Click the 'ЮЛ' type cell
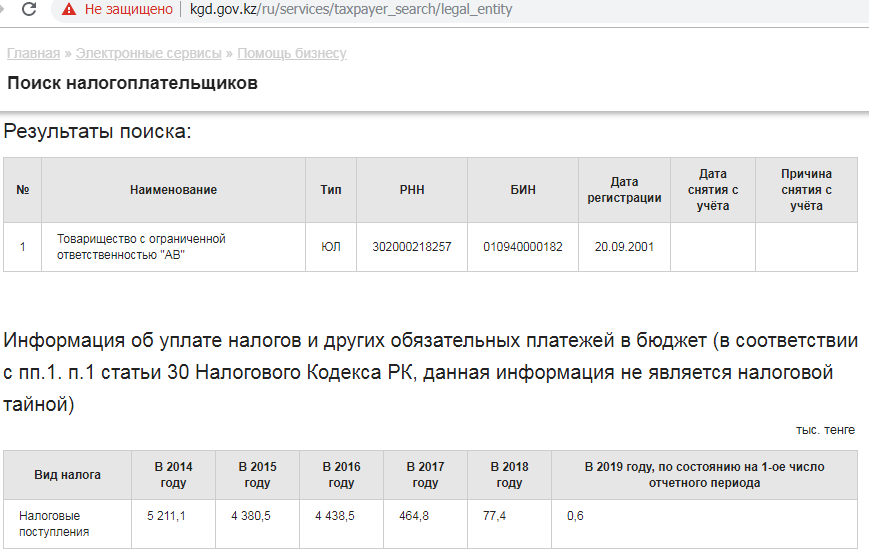Viewport: 869px width, 559px height. coord(331,247)
